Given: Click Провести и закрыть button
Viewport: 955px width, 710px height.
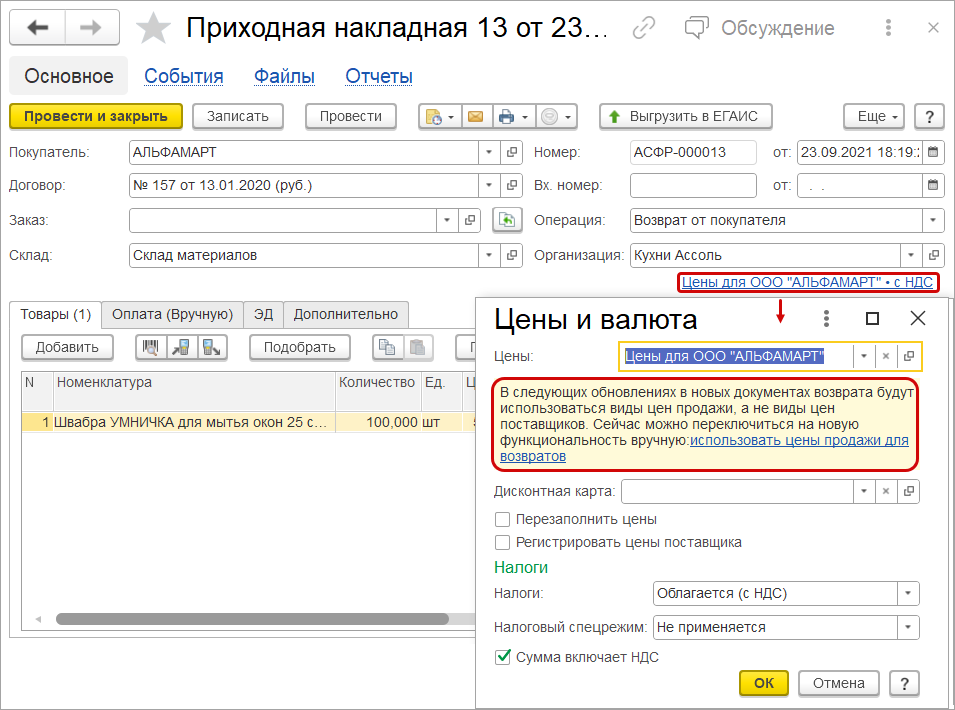Looking at the screenshot, I should (x=96, y=116).
